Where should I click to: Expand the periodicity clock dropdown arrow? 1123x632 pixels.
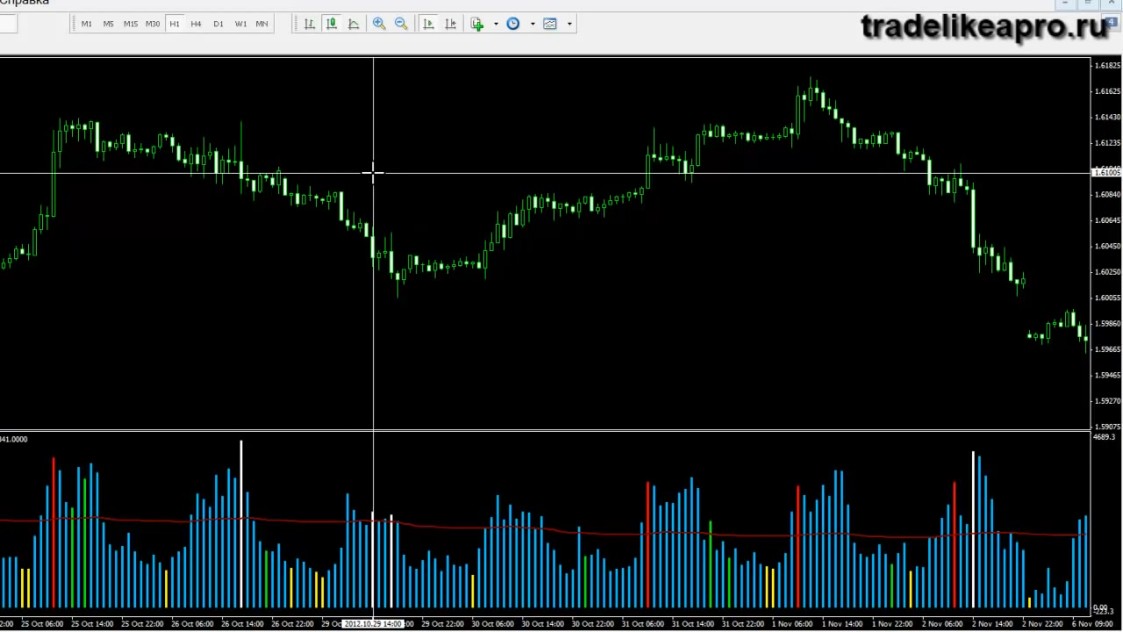click(x=532, y=24)
